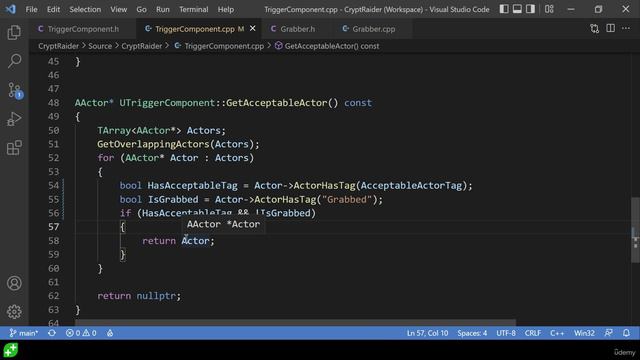The height and width of the screenshot is (360, 640).
Task: Toggle the secondary side bar layout icon
Action: tap(530, 9)
